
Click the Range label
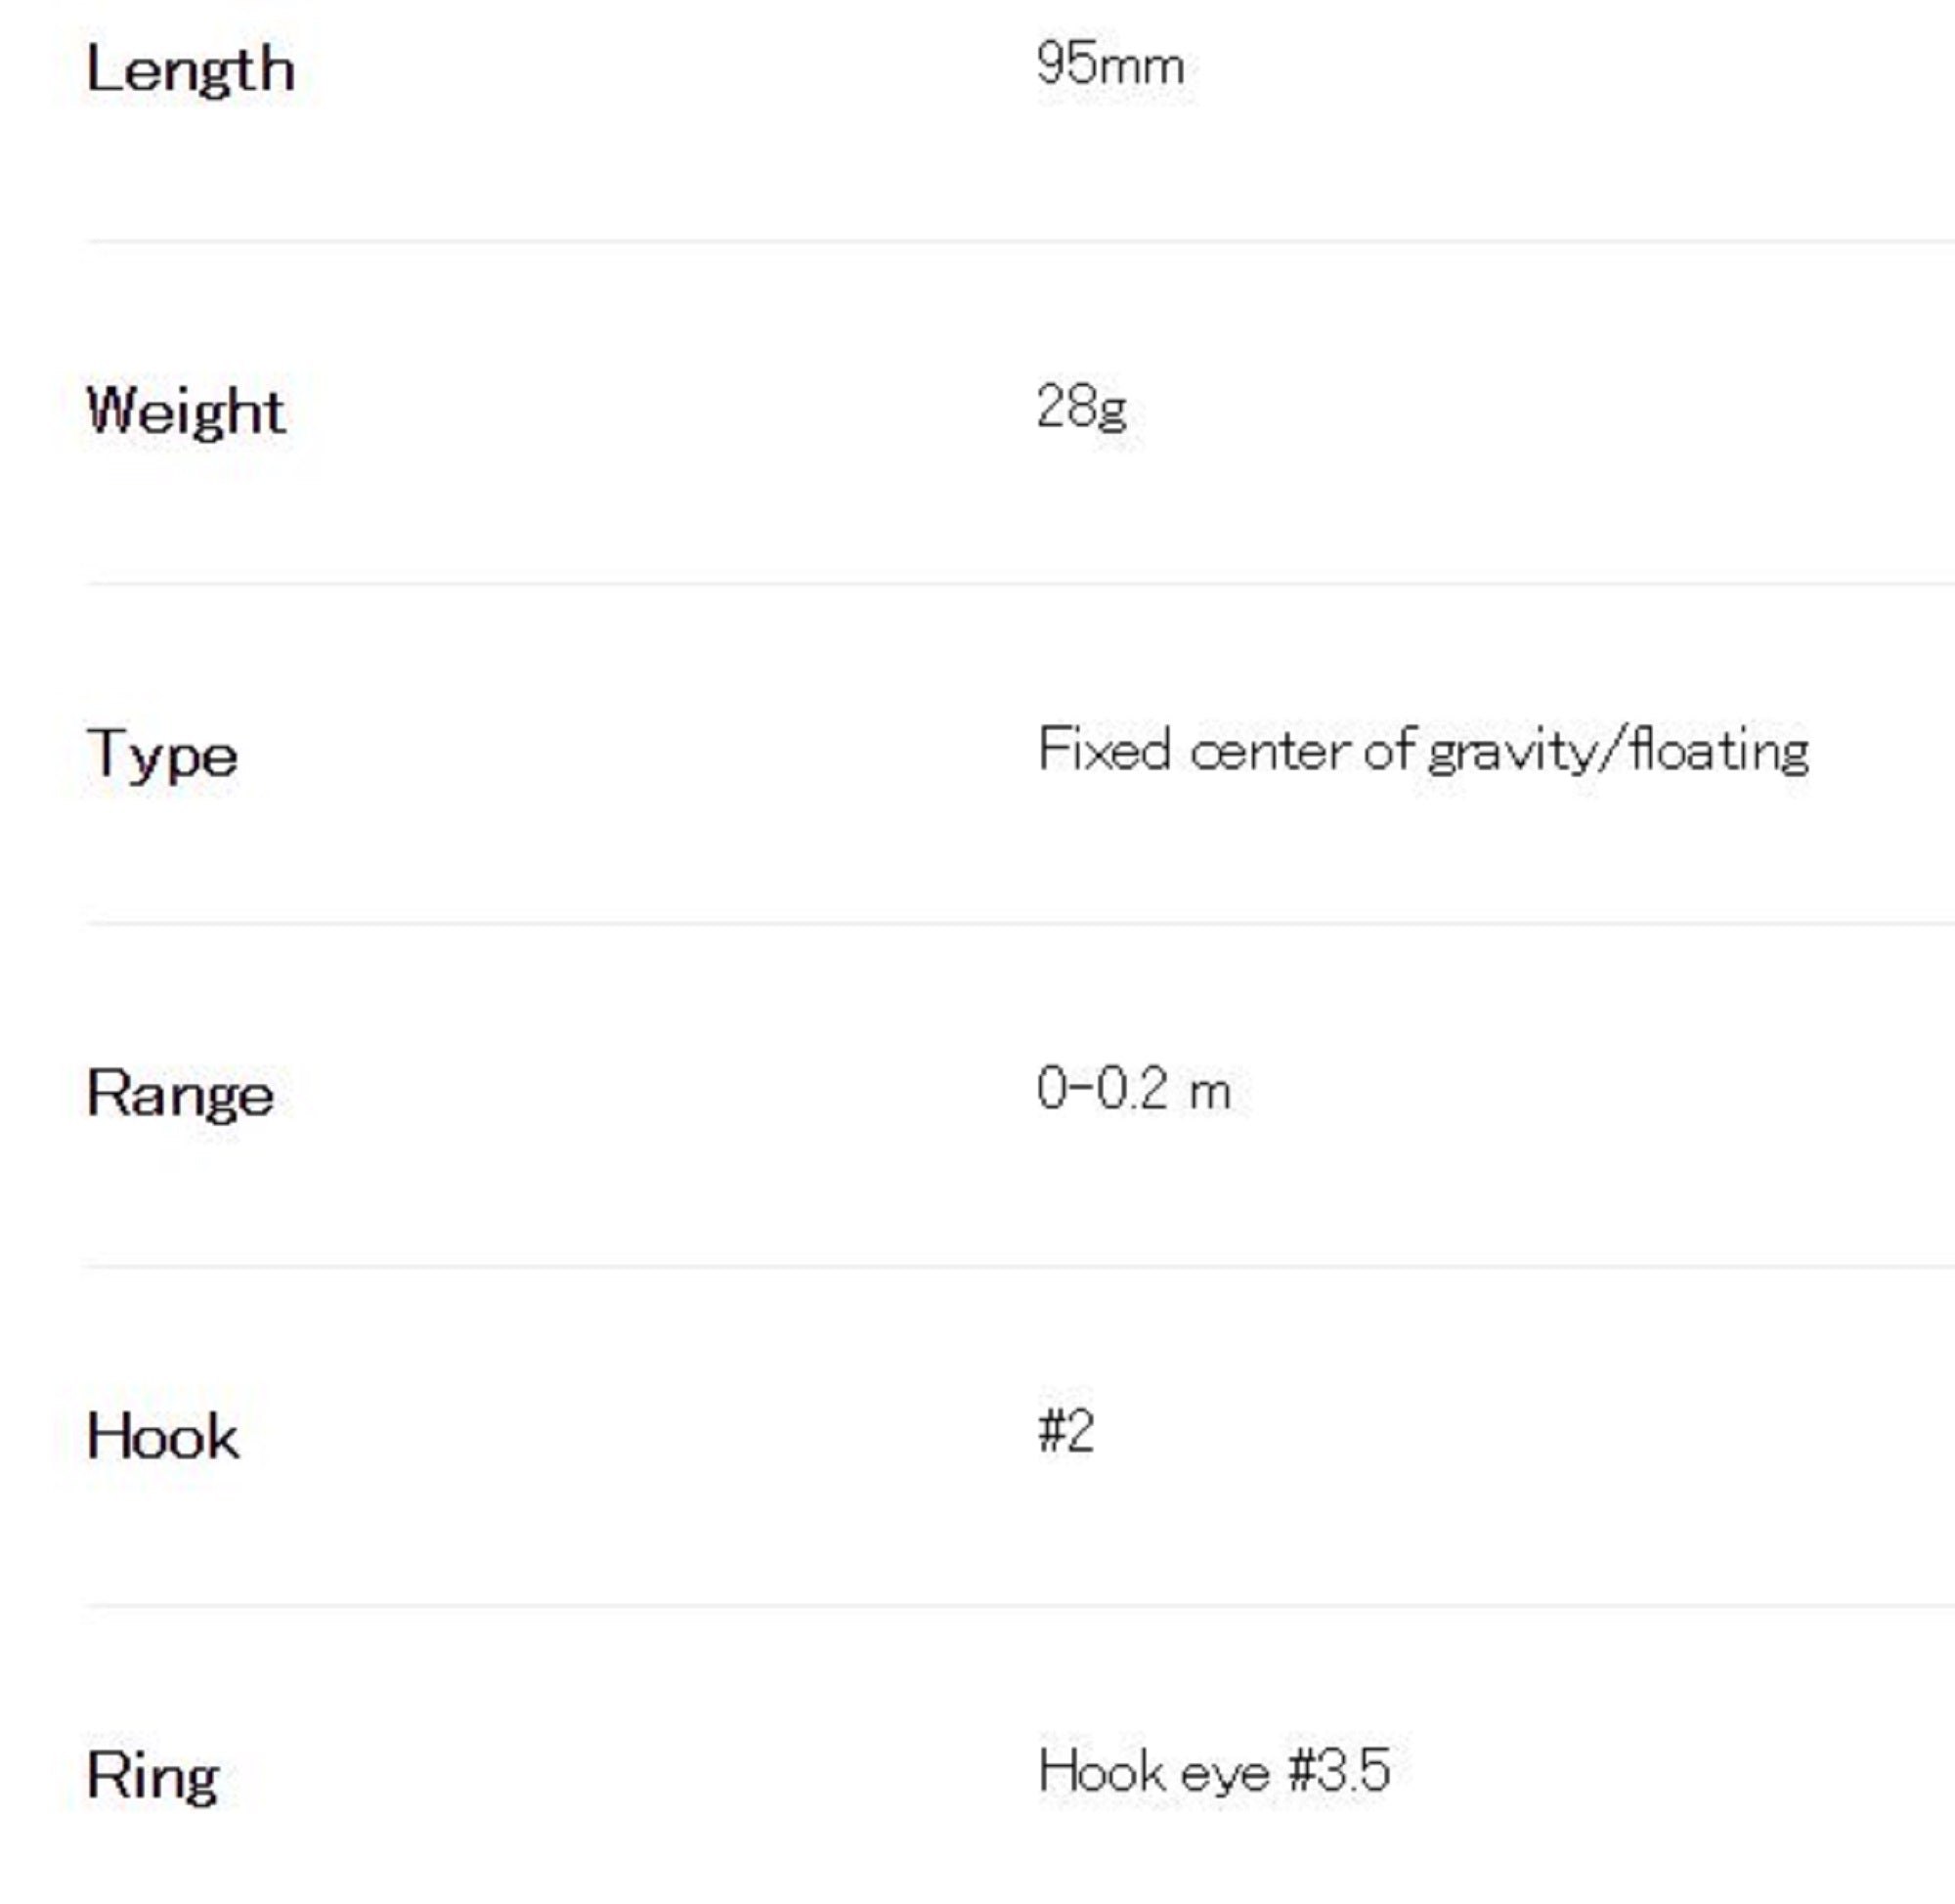(x=180, y=1094)
